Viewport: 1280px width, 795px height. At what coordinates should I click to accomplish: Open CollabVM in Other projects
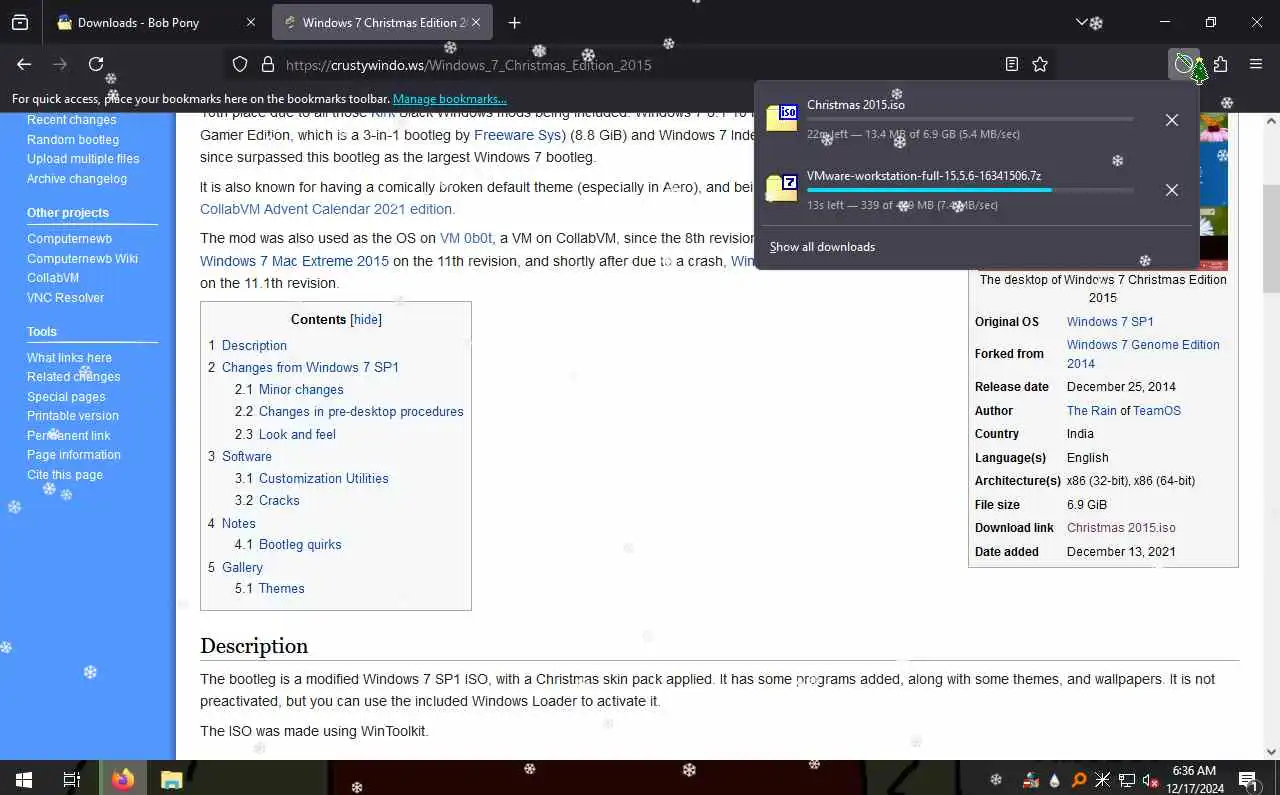(x=53, y=278)
